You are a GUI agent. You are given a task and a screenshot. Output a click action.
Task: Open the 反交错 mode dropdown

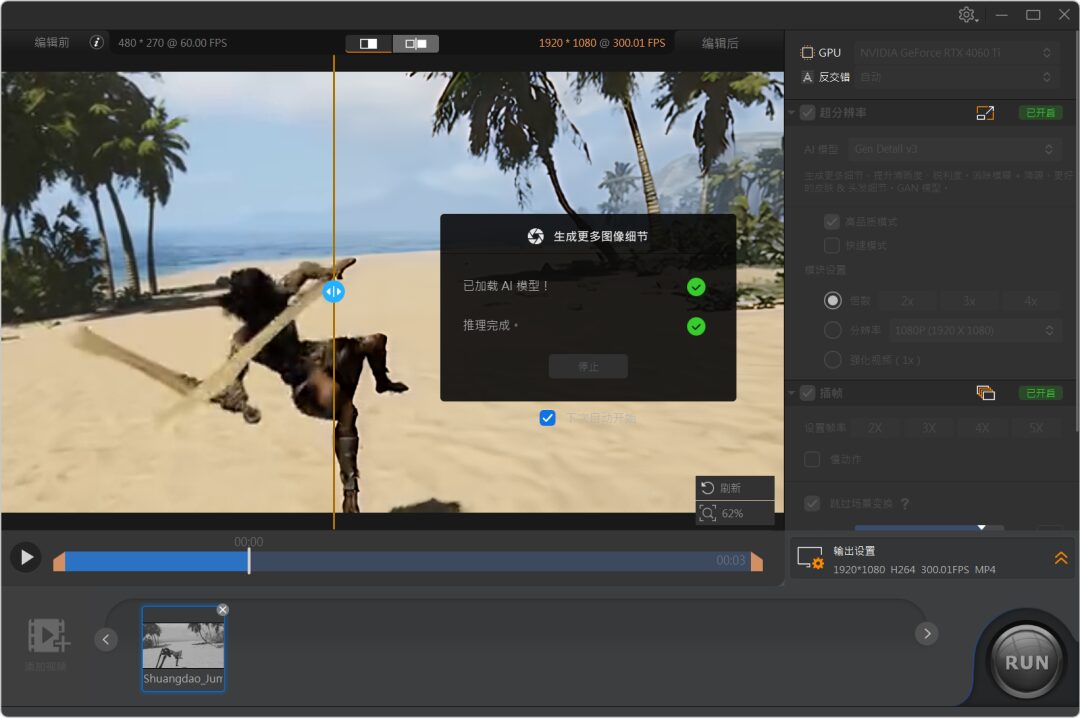pos(955,77)
